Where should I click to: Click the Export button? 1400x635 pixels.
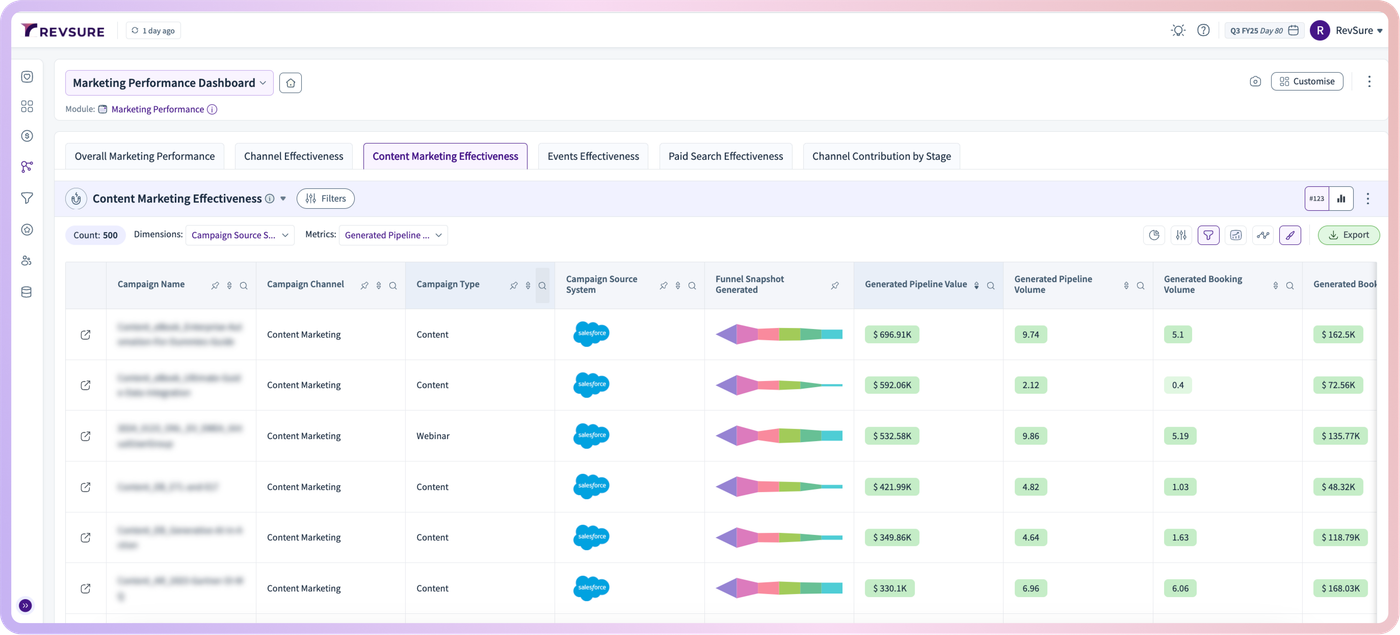(1348, 235)
